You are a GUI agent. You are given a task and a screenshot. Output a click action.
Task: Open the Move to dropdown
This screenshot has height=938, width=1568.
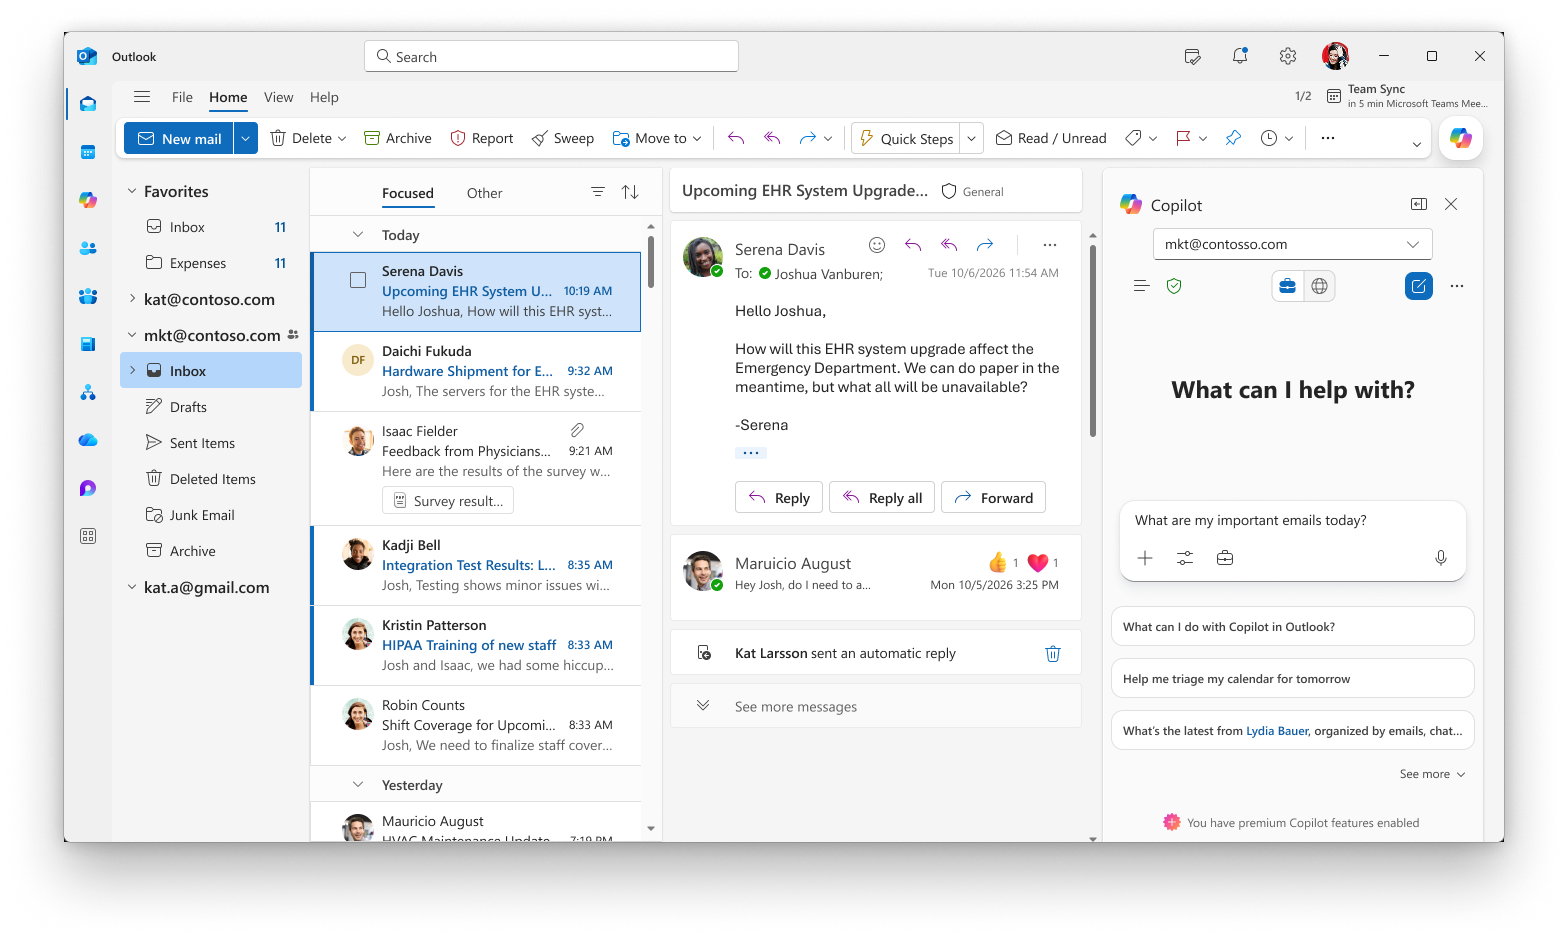(697, 138)
